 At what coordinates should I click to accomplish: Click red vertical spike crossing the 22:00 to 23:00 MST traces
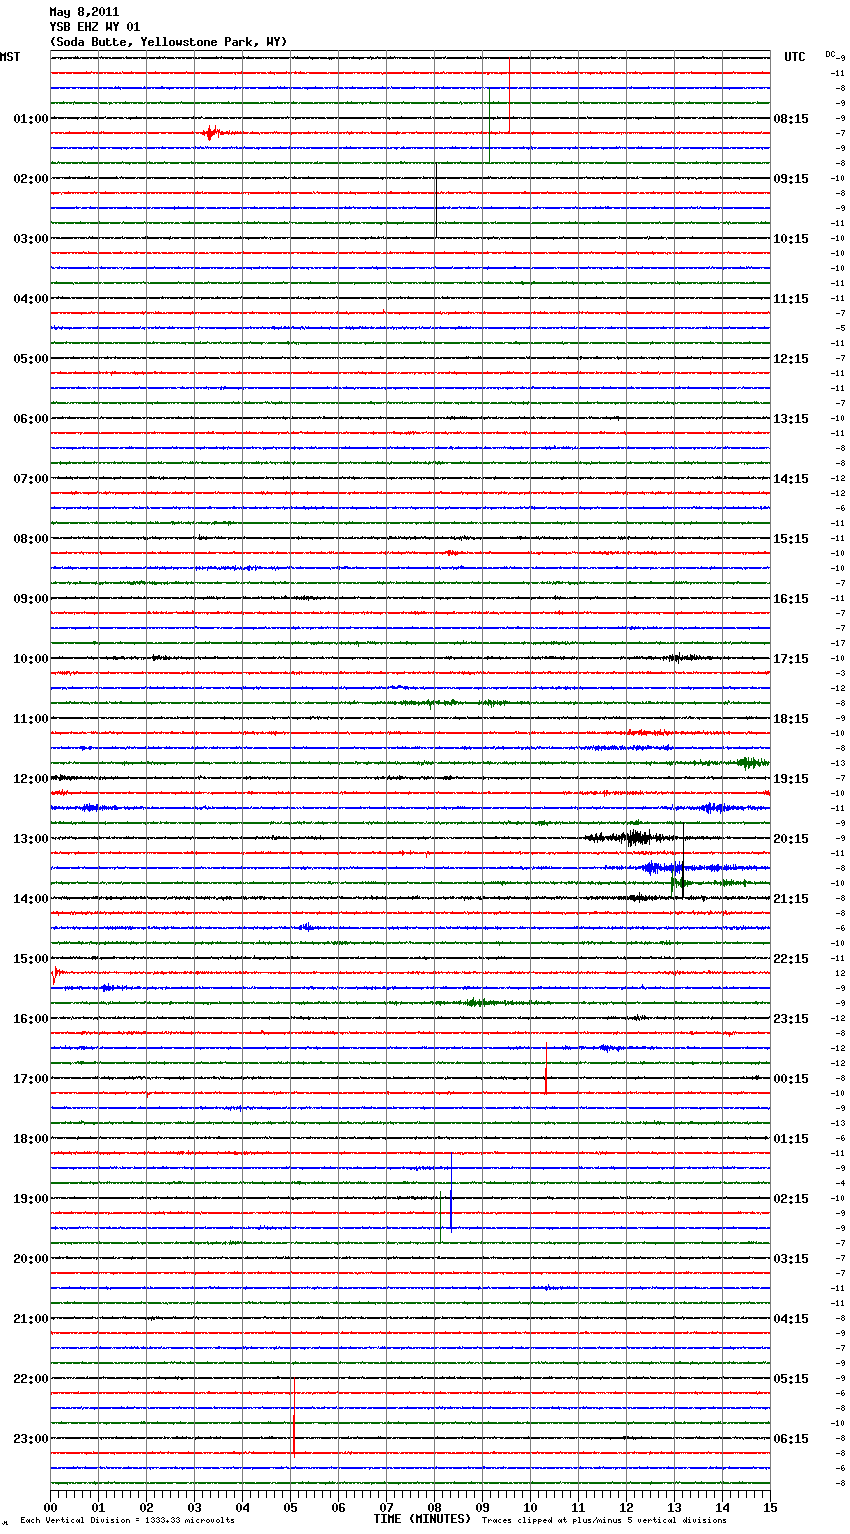coord(293,1417)
